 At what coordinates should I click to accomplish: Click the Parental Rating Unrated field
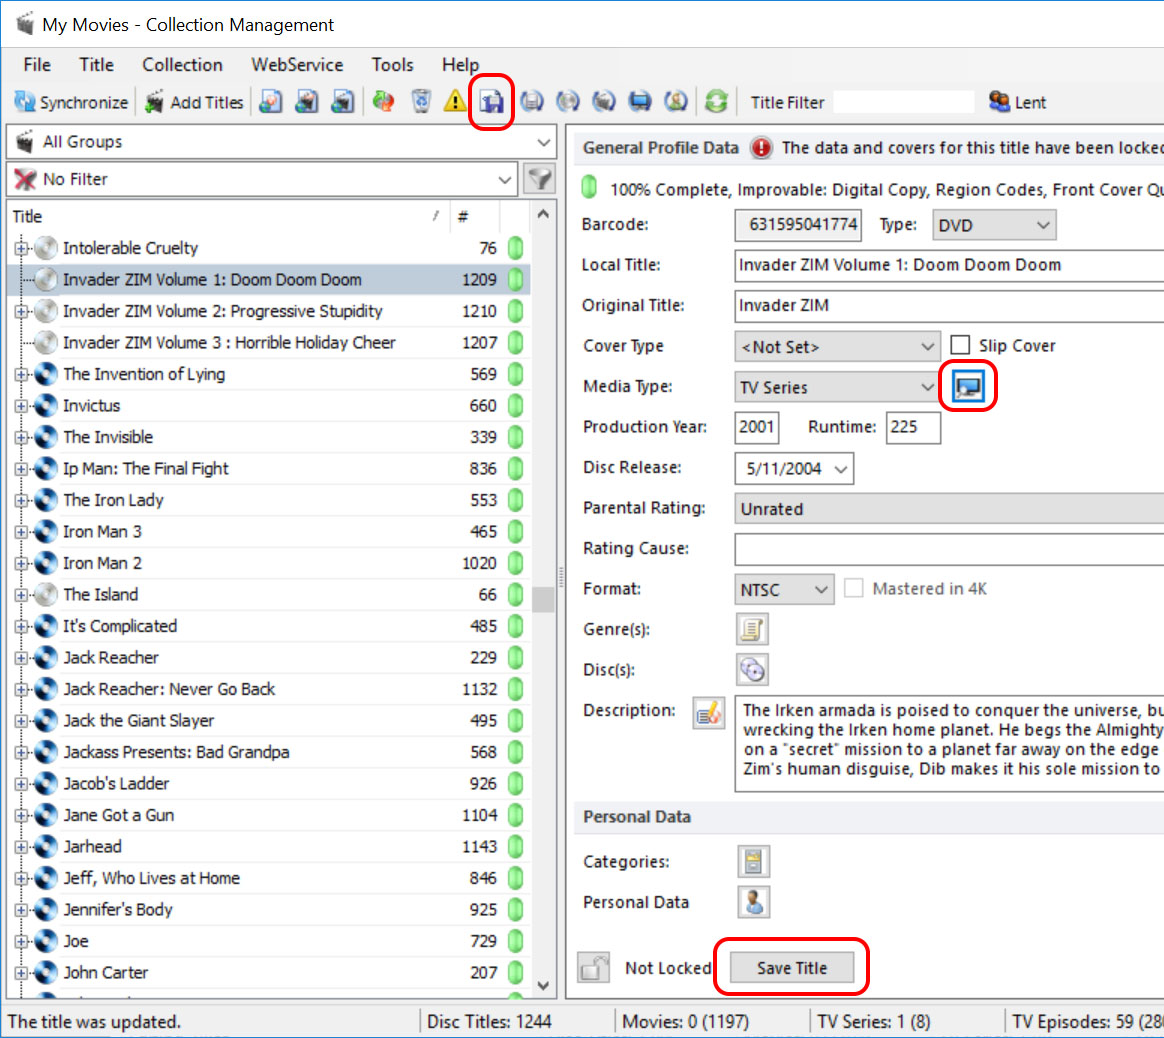point(949,509)
